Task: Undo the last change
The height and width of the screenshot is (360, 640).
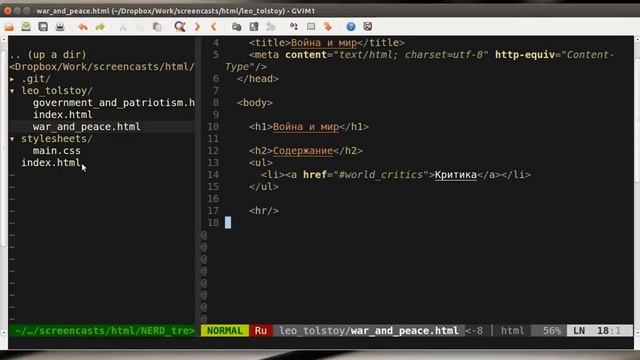Action: click(83, 27)
